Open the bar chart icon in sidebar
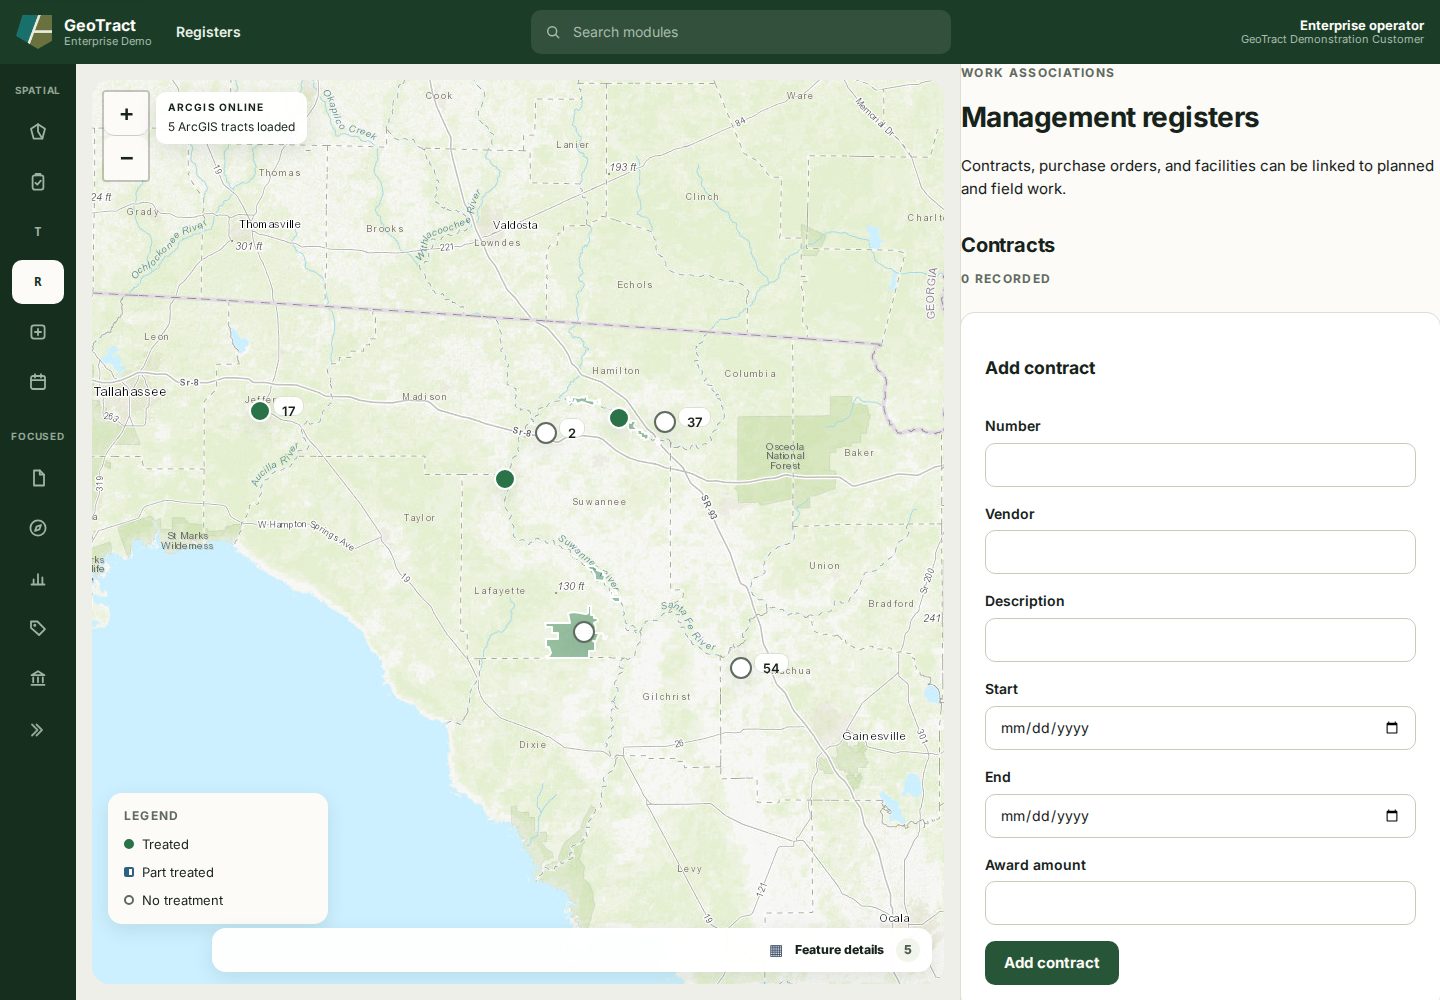Screen dimensions: 1440x1000 click(x=38, y=578)
